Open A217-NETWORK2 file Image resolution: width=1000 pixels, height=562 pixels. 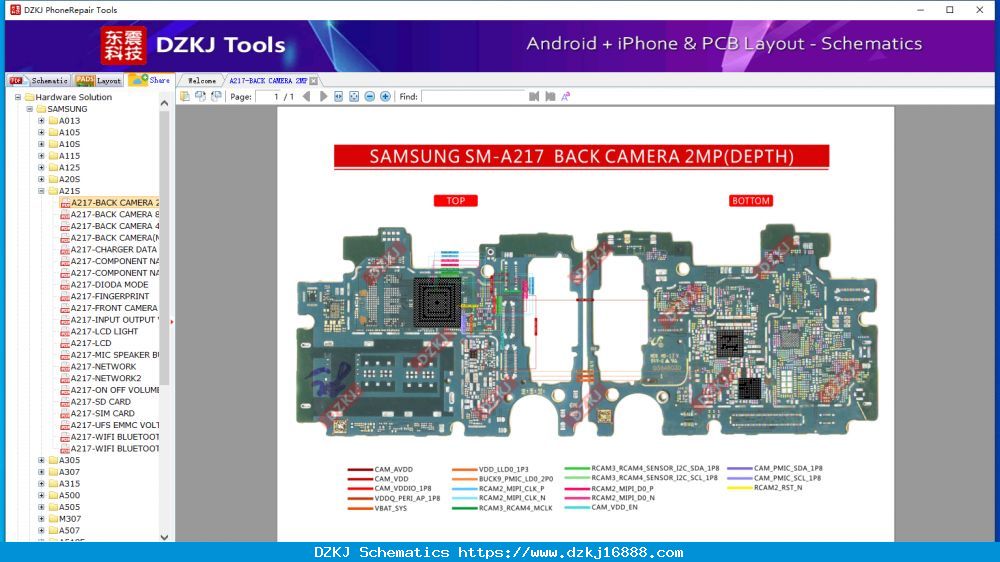tap(106, 378)
